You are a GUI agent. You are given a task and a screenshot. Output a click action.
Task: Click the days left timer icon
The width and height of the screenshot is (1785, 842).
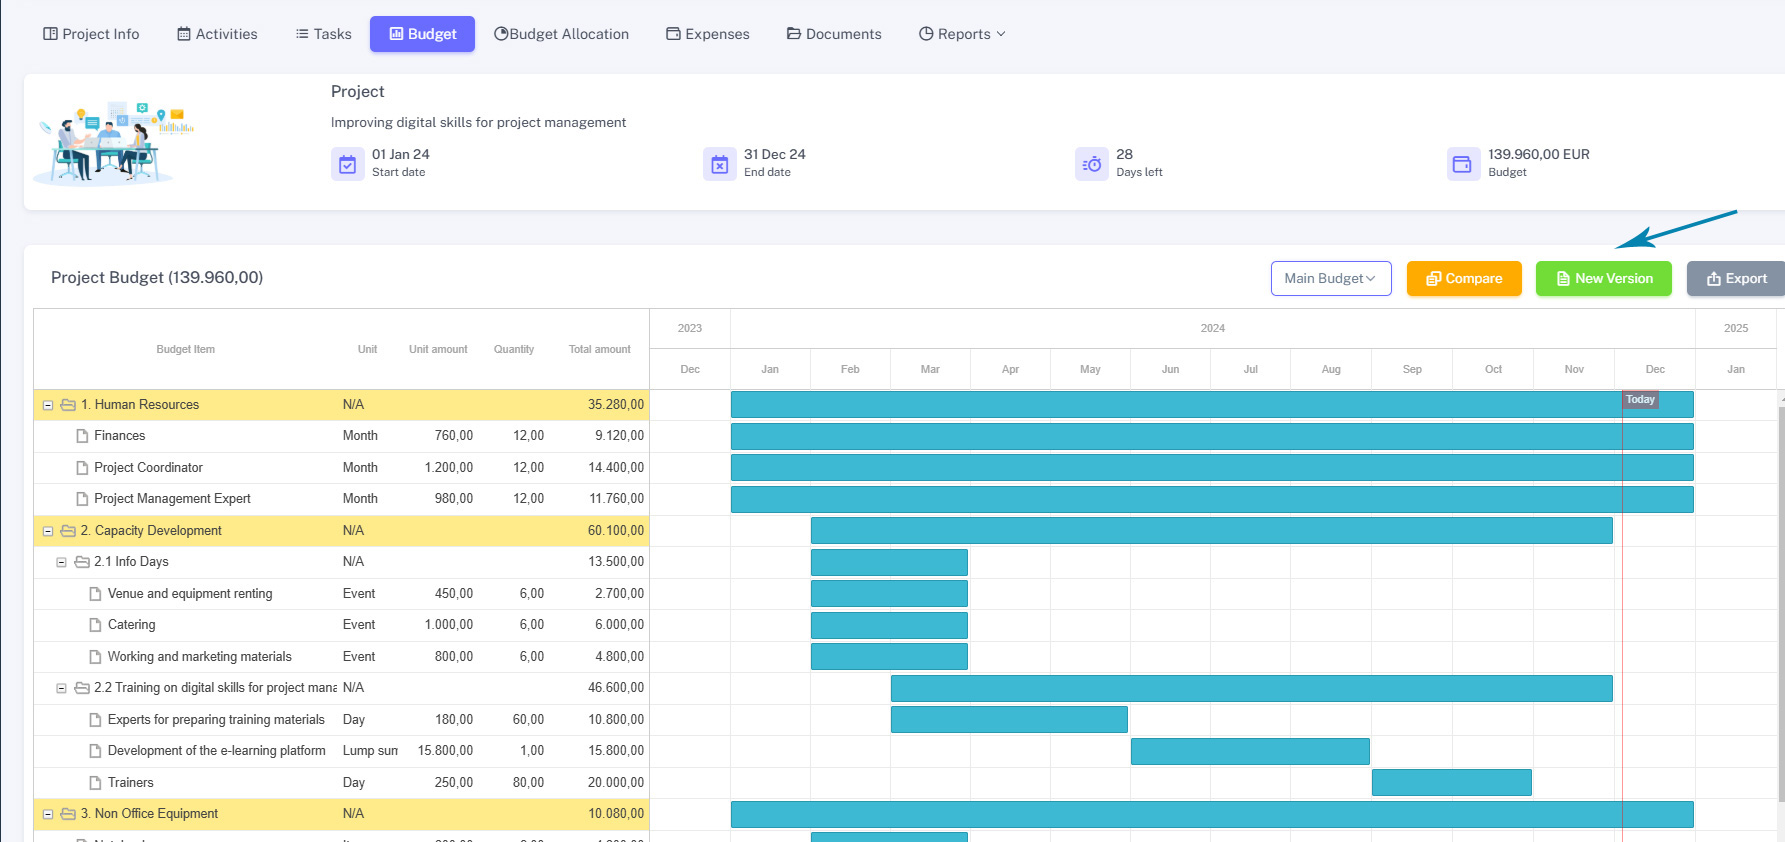(1091, 164)
